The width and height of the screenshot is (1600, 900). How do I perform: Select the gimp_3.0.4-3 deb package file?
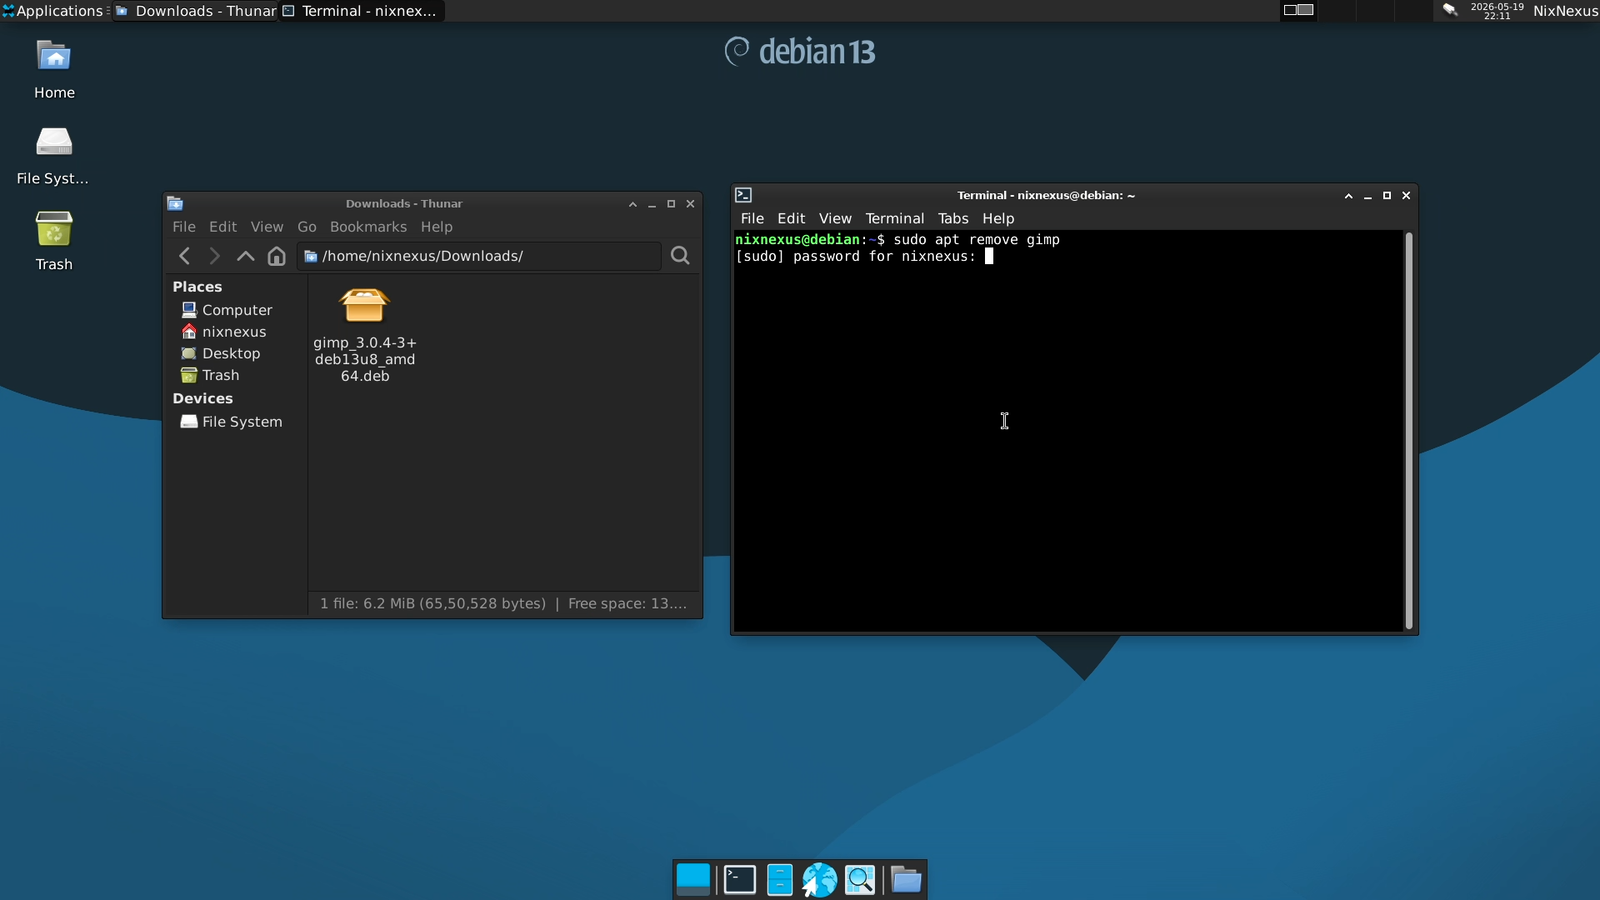point(364,334)
